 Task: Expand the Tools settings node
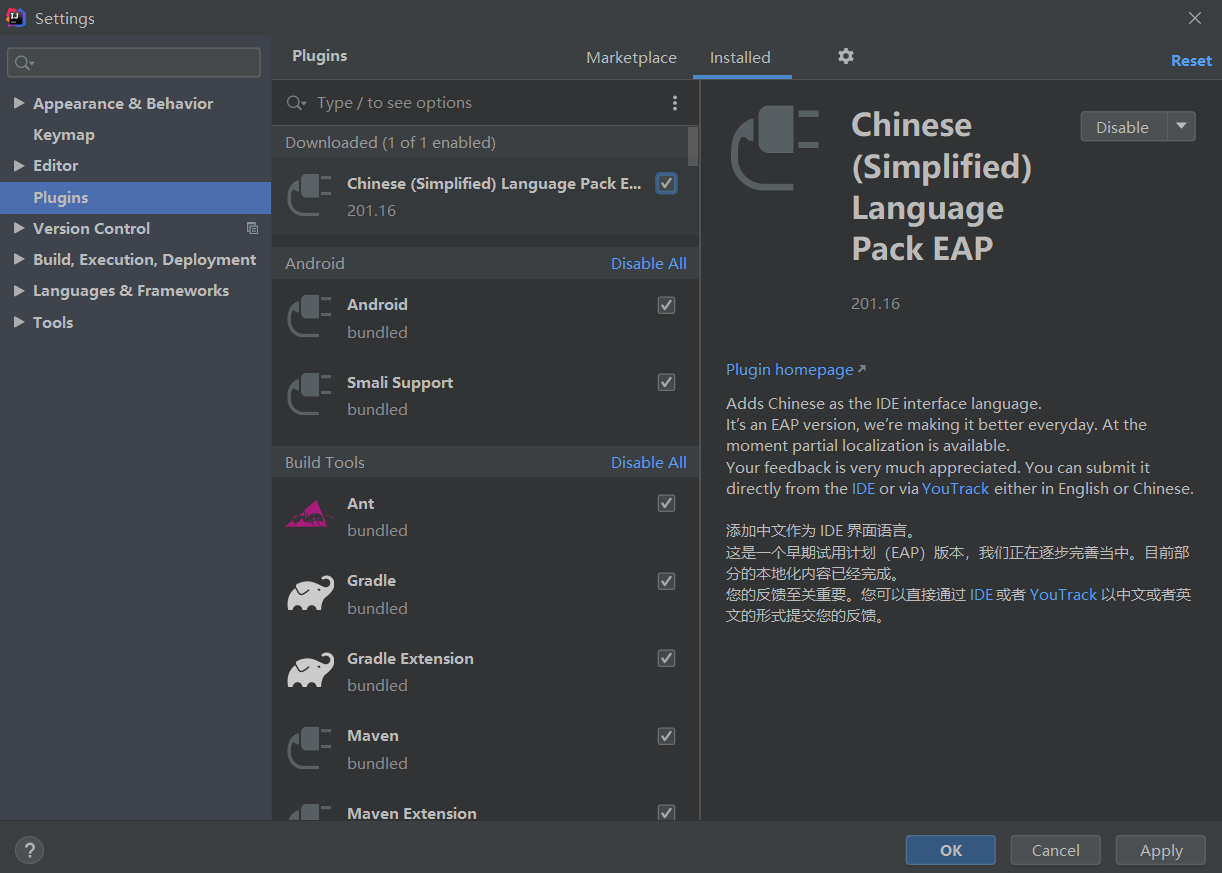coord(19,322)
